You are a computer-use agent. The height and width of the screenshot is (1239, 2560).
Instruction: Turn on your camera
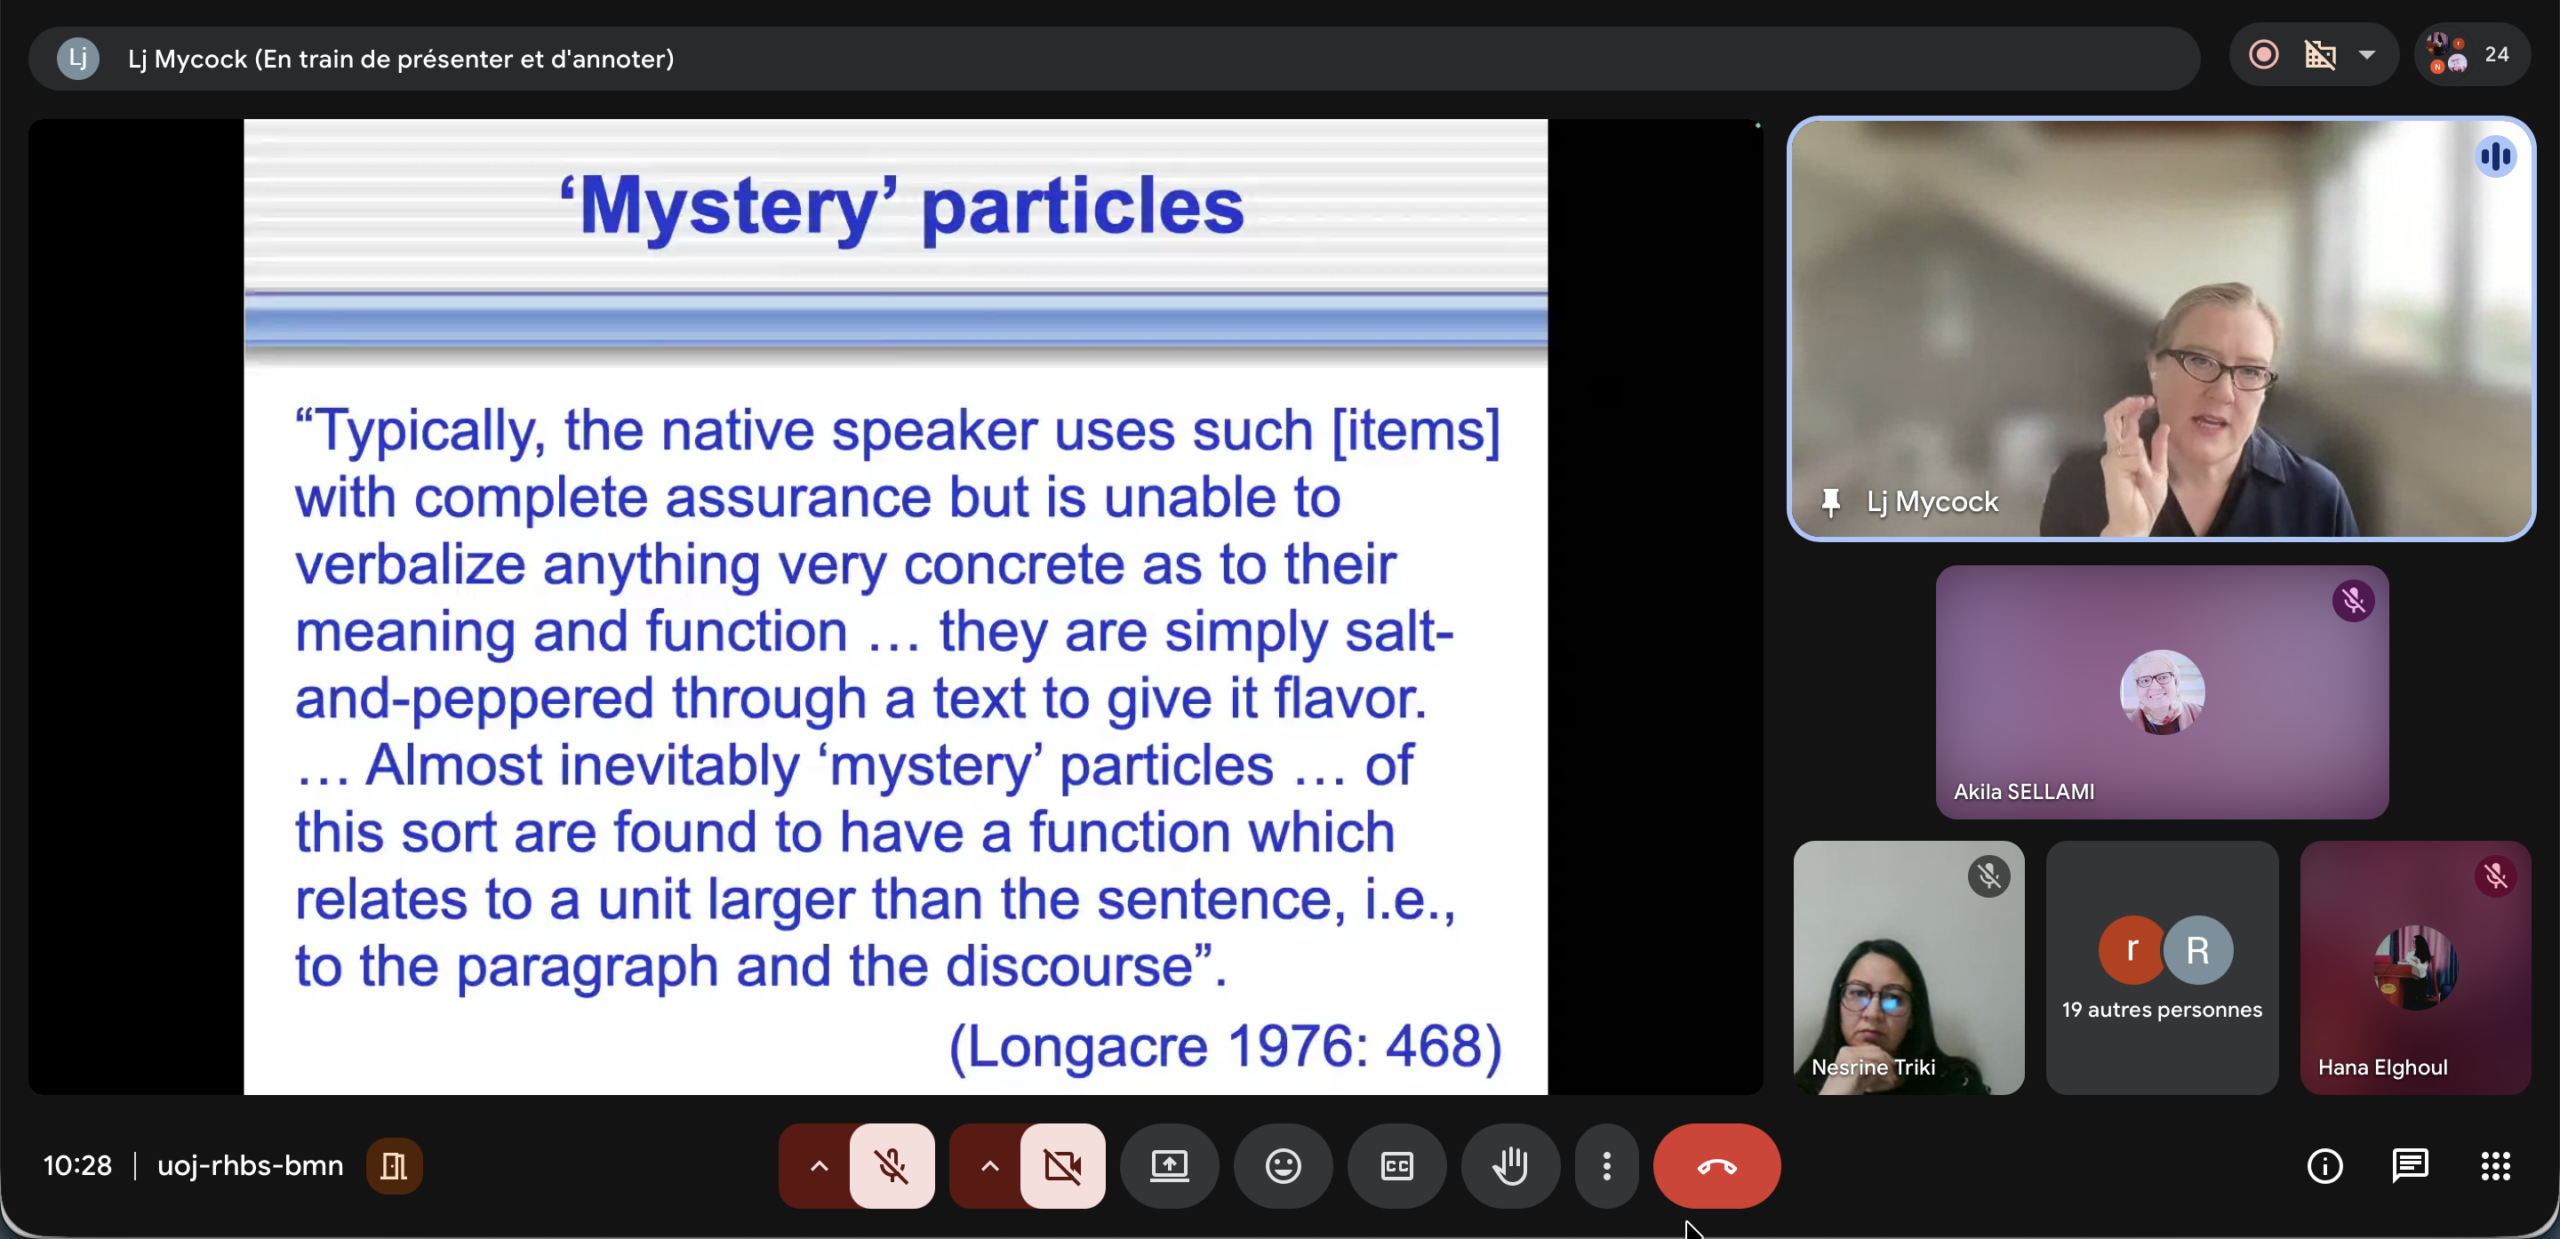pyautogui.click(x=1062, y=1166)
